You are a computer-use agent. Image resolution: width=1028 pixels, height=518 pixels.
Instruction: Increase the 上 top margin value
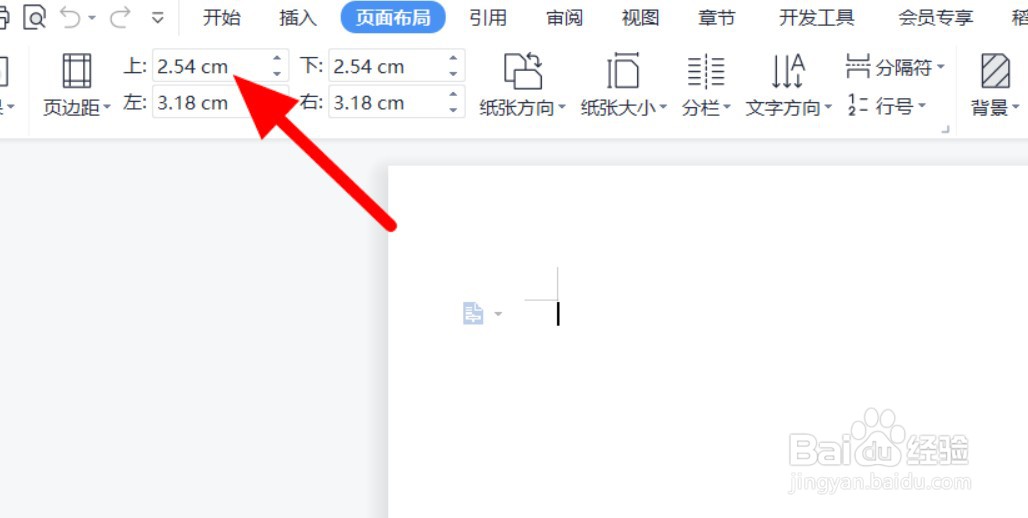click(277, 59)
